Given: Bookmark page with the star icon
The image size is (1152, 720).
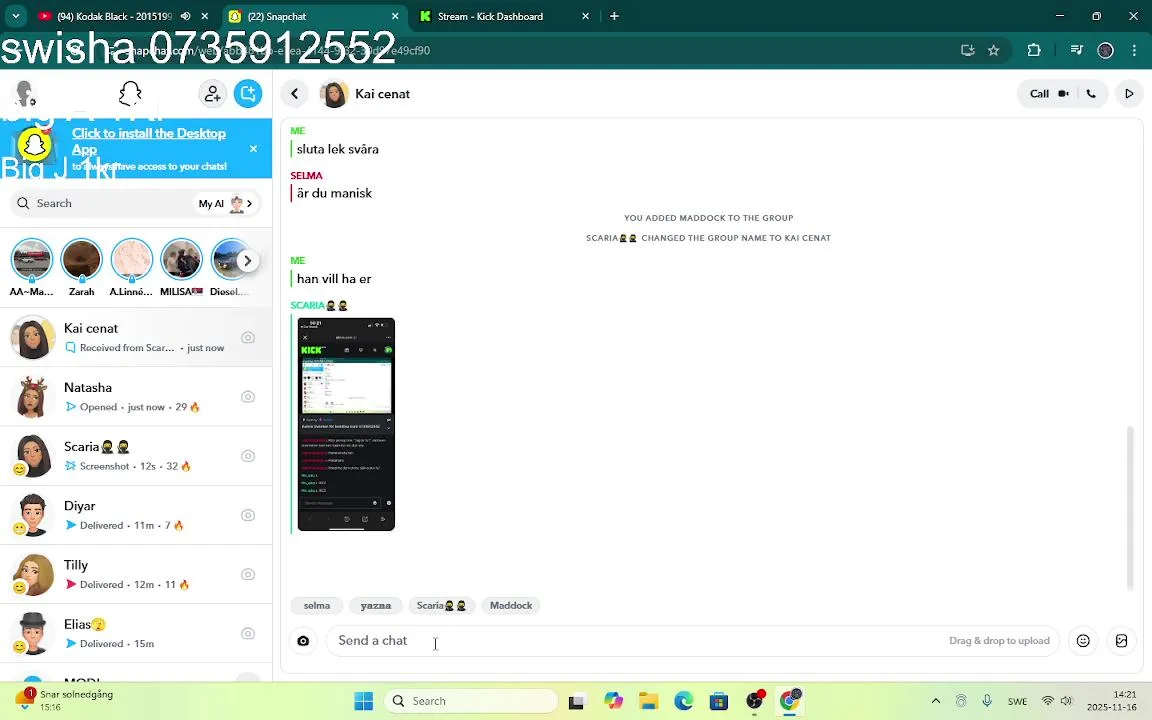Looking at the screenshot, I should [x=993, y=51].
